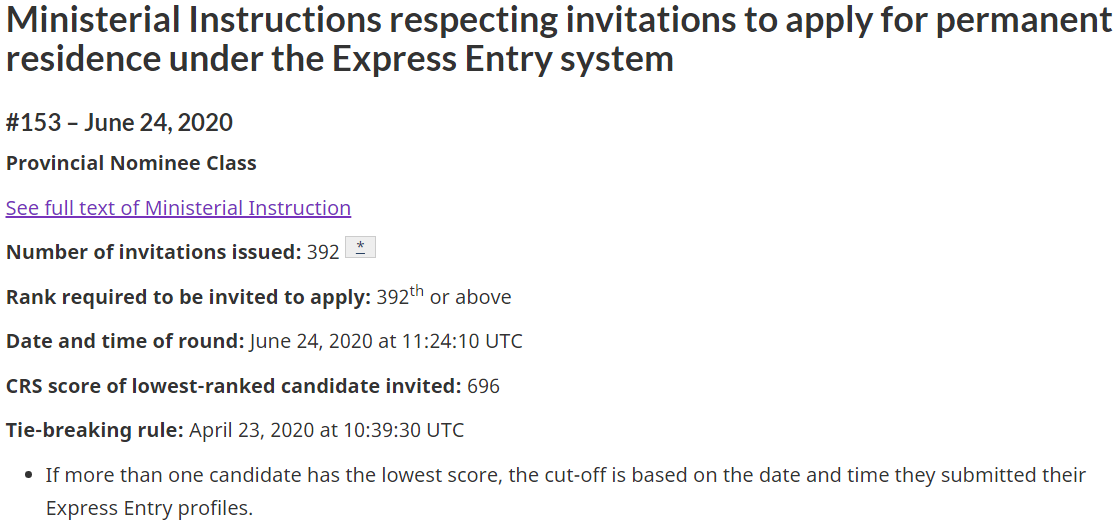Click the asterisk footnote button beside 392
Image resolution: width=1119 pixels, height=526 pixels.
[360, 247]
